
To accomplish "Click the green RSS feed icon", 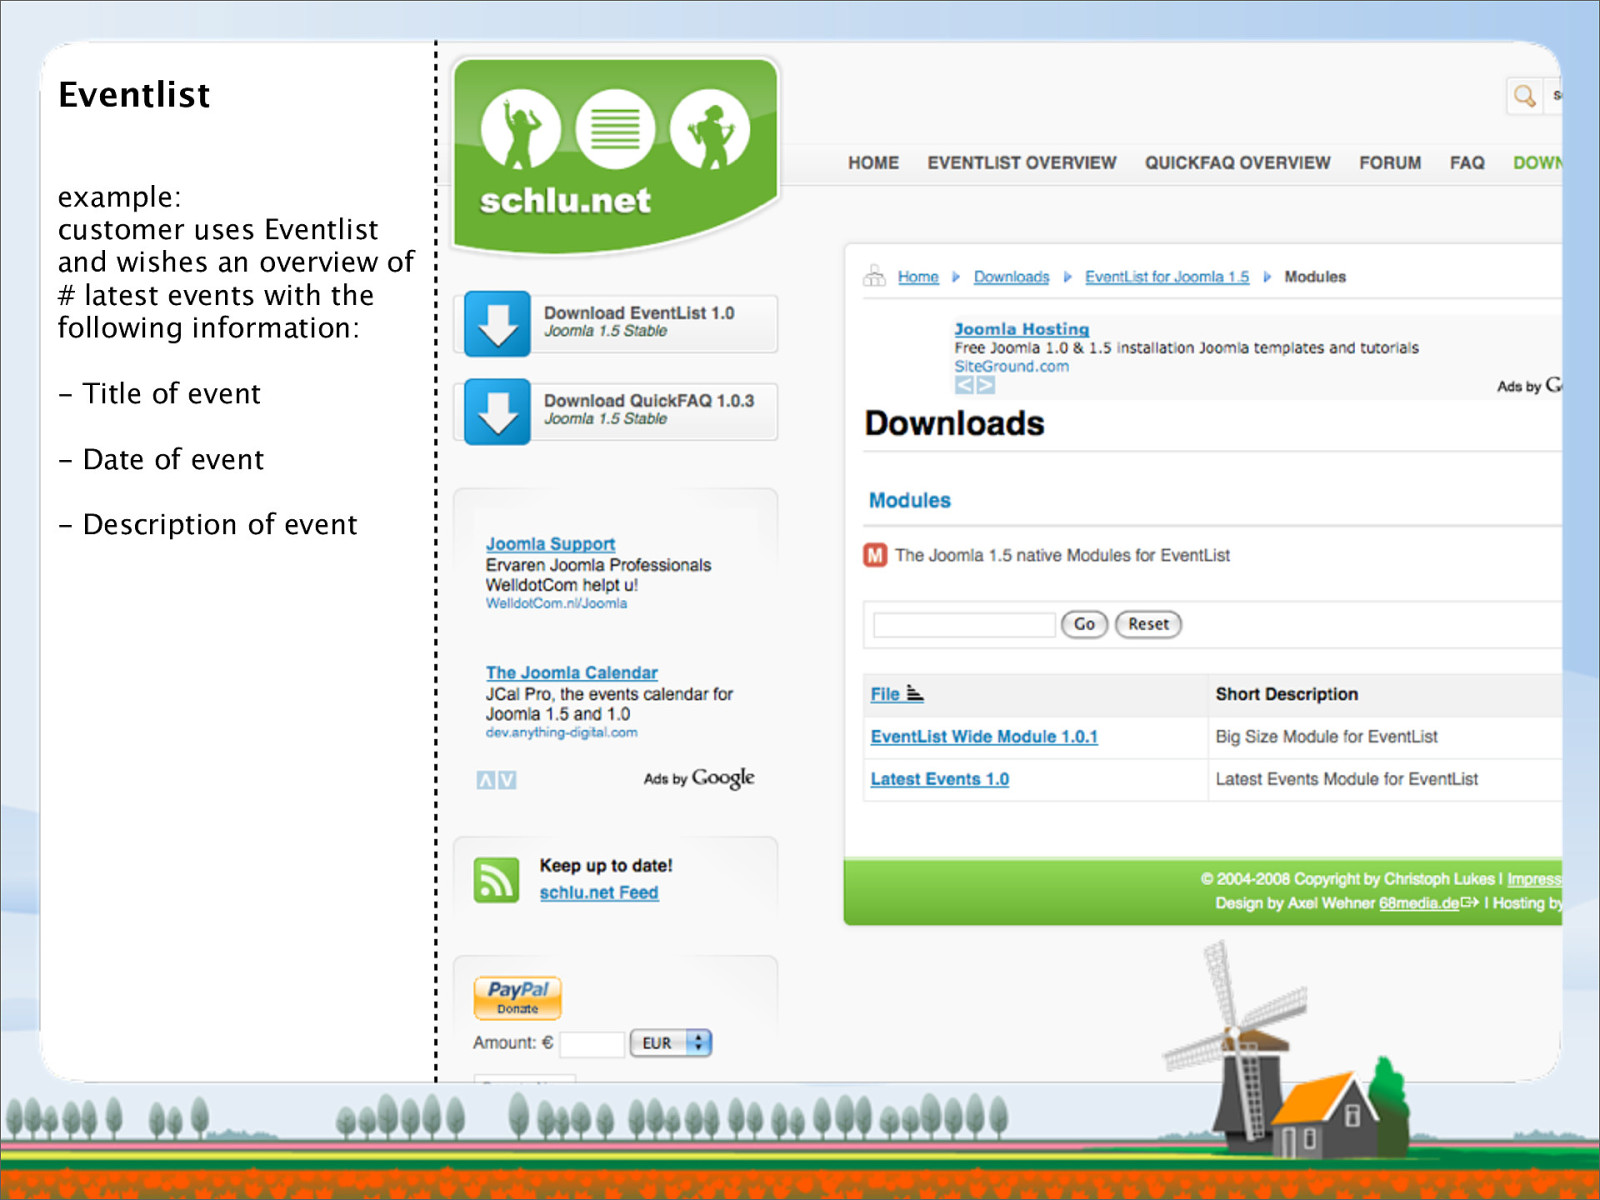I will (496, 880).
